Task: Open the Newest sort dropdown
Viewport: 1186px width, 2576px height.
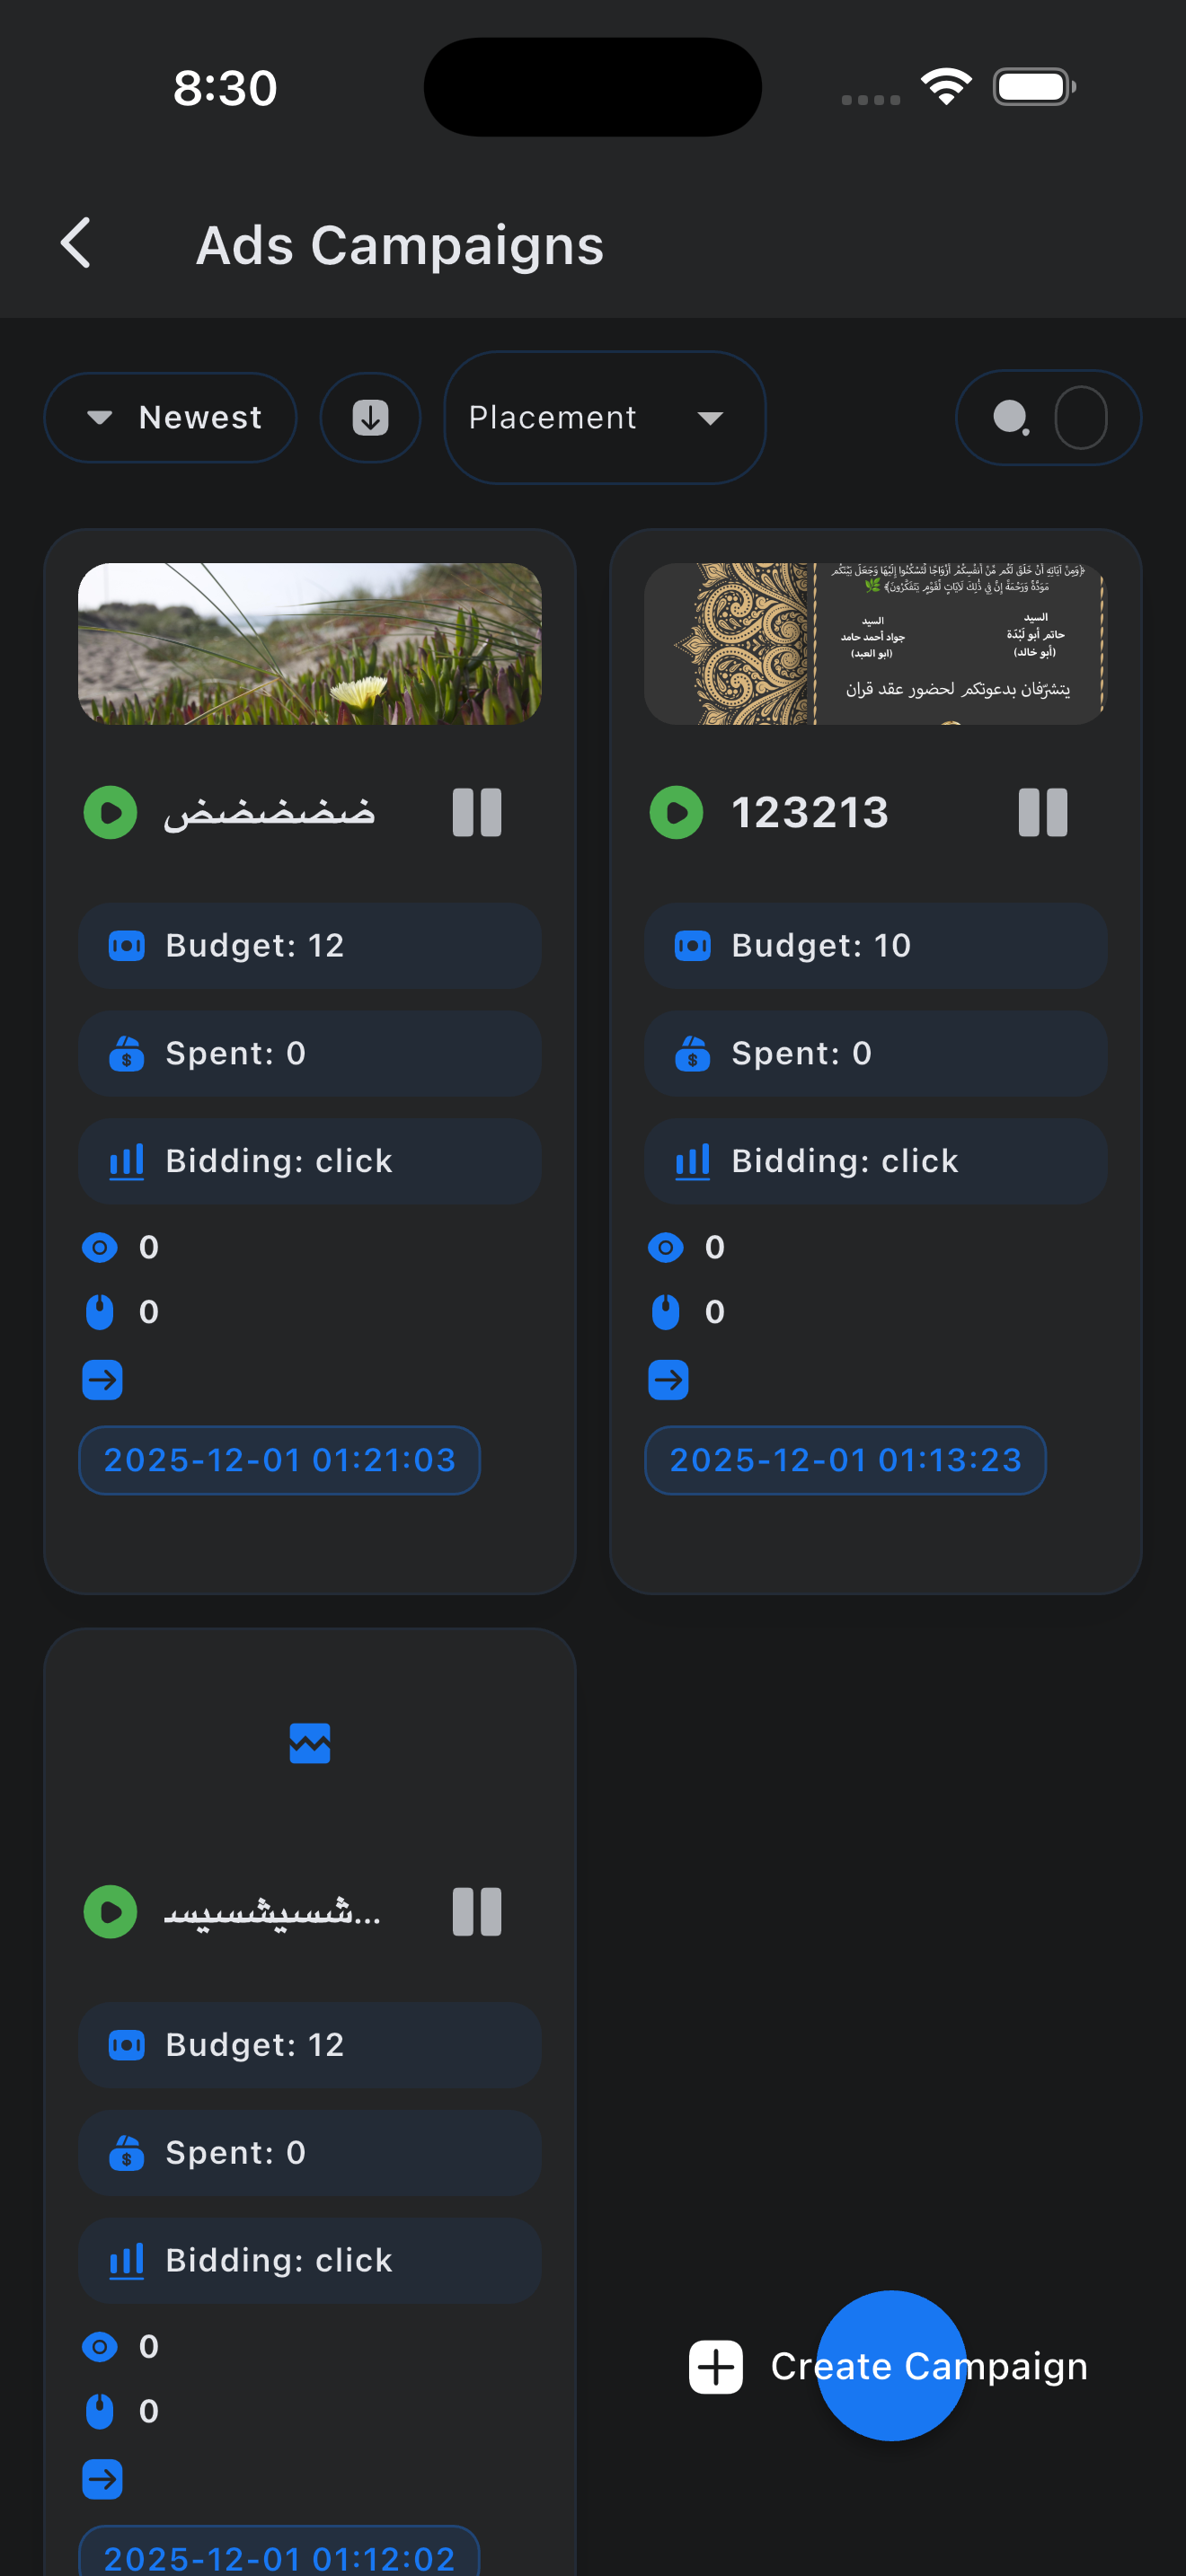Action: (x=171, y=417)
